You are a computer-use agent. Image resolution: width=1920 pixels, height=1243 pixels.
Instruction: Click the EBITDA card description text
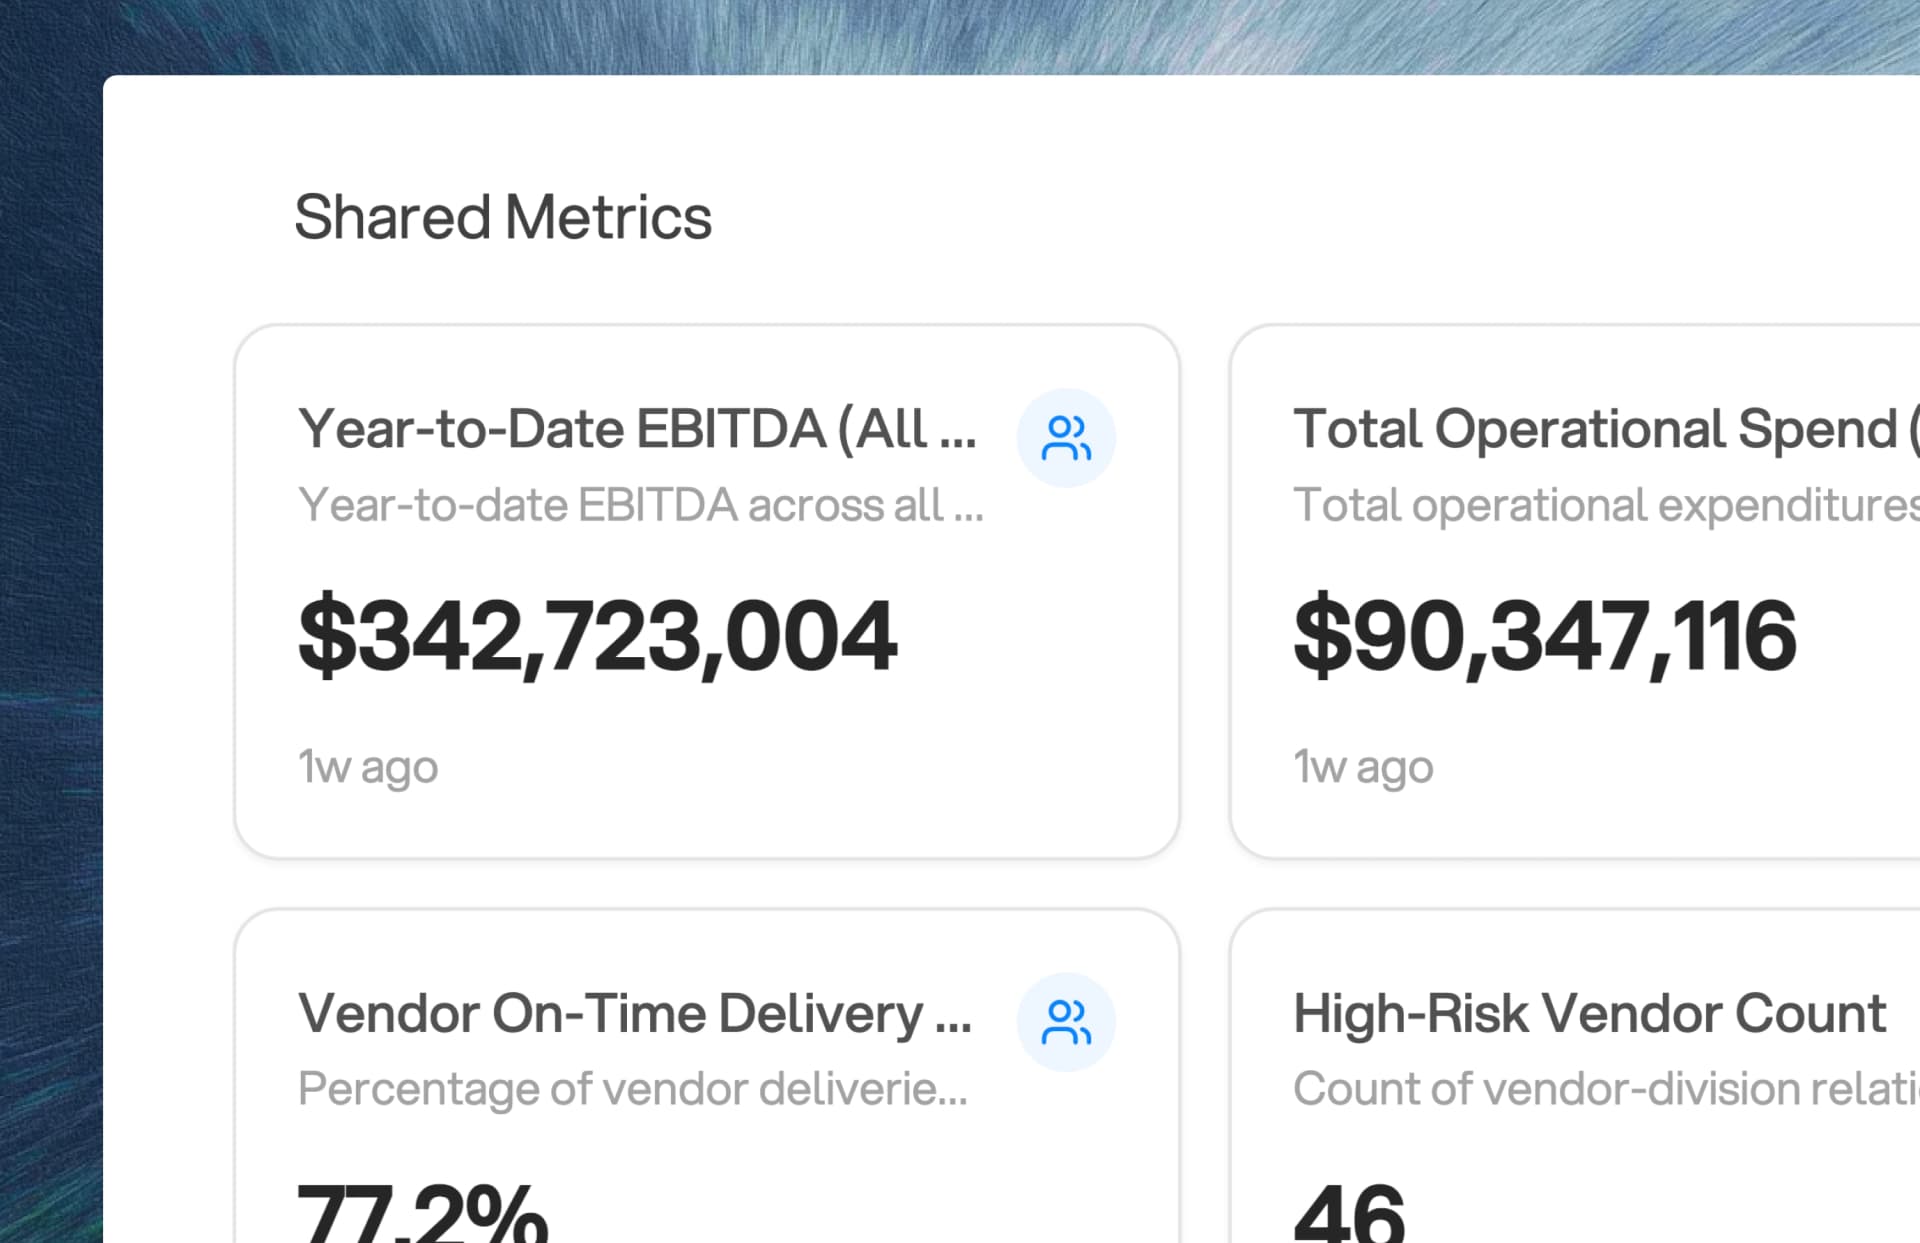(x=640, y=506)
